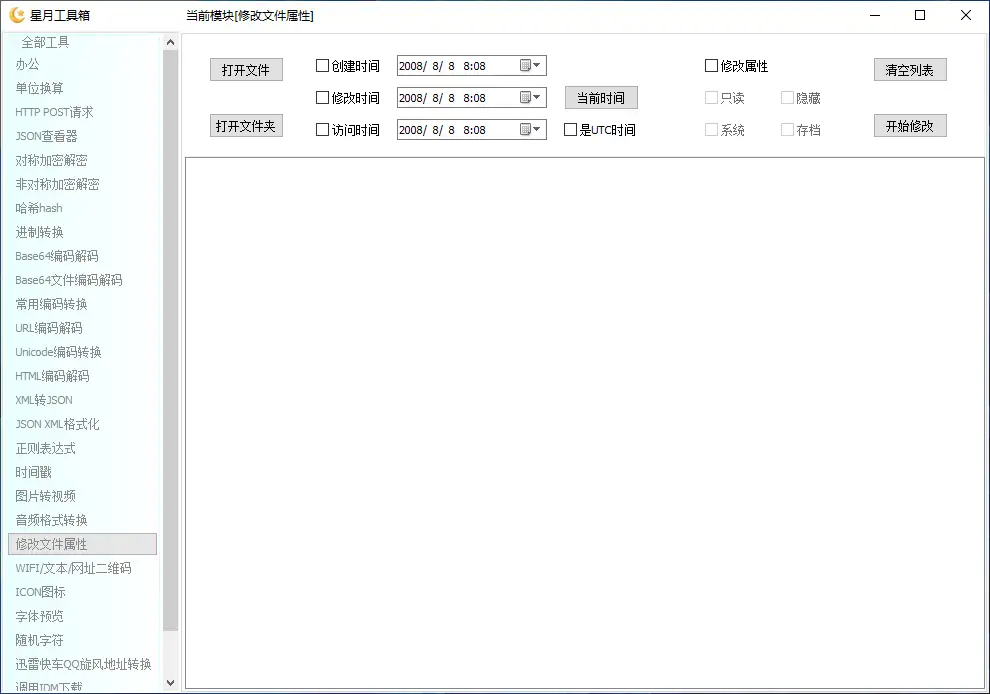
Task: Open the 时间戳 tool
Action: tap(33, 472)
